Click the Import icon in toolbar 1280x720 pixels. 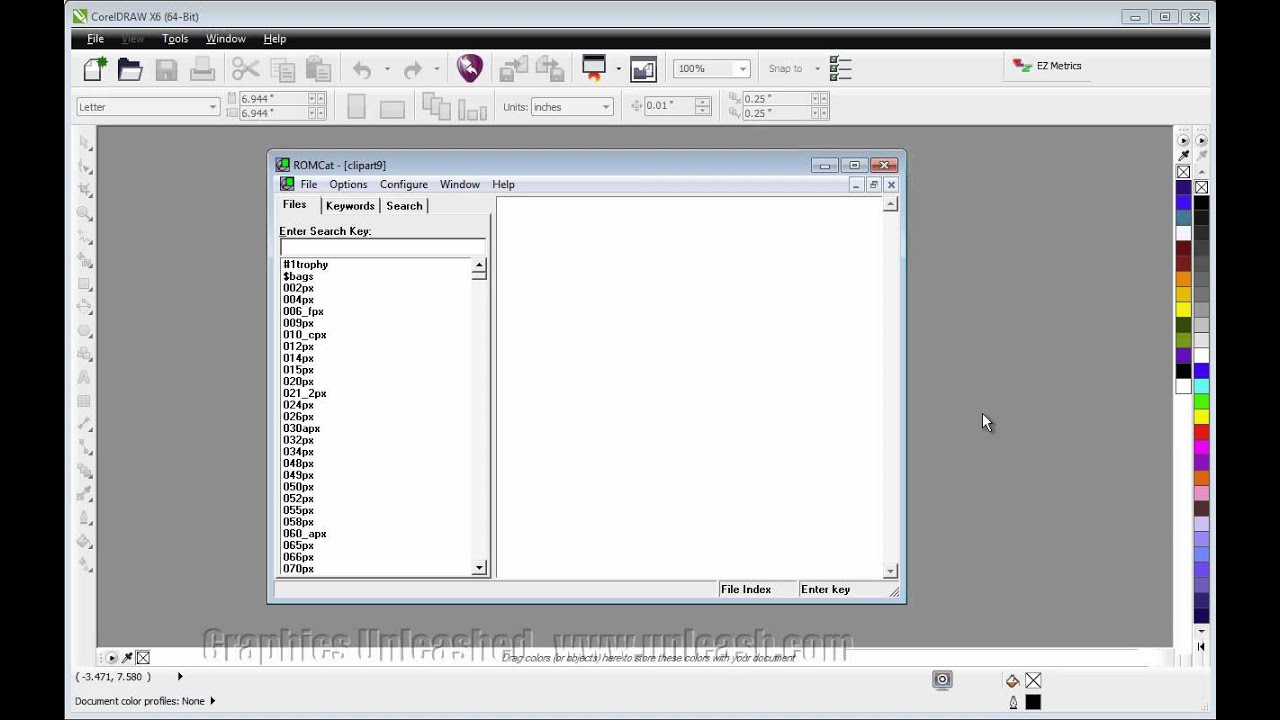pos(513,69)
